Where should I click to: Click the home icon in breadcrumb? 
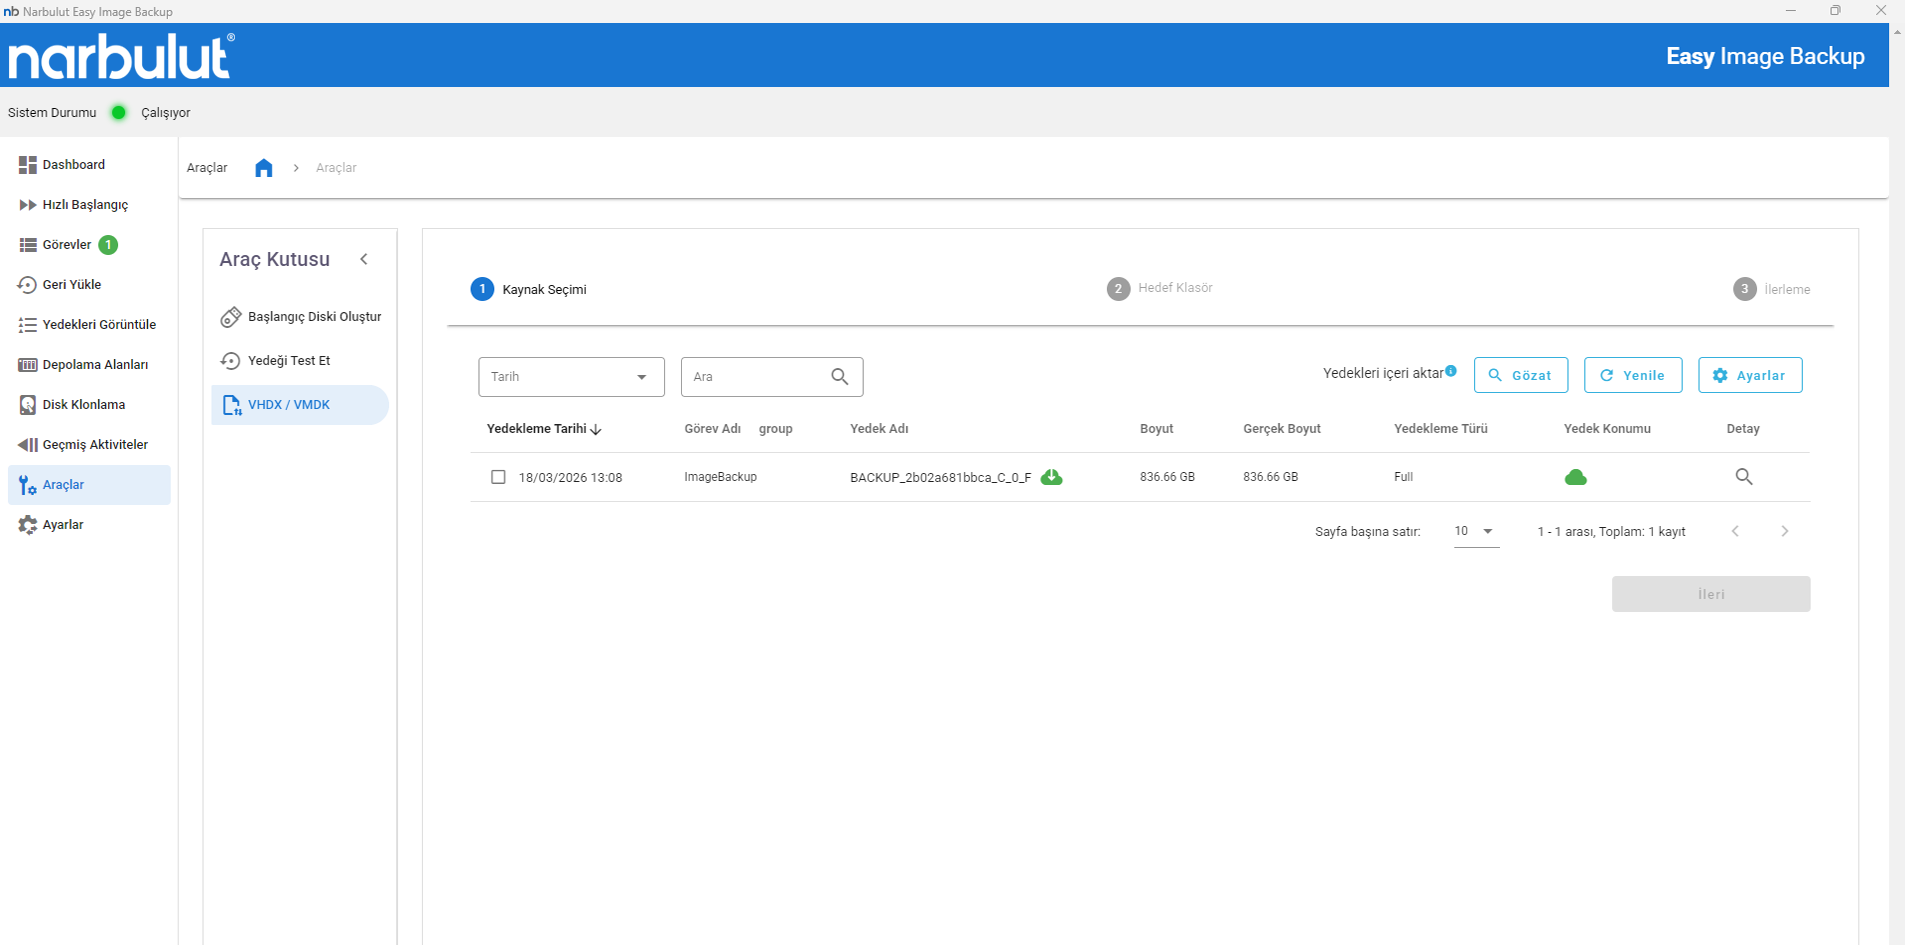[263, 168]
